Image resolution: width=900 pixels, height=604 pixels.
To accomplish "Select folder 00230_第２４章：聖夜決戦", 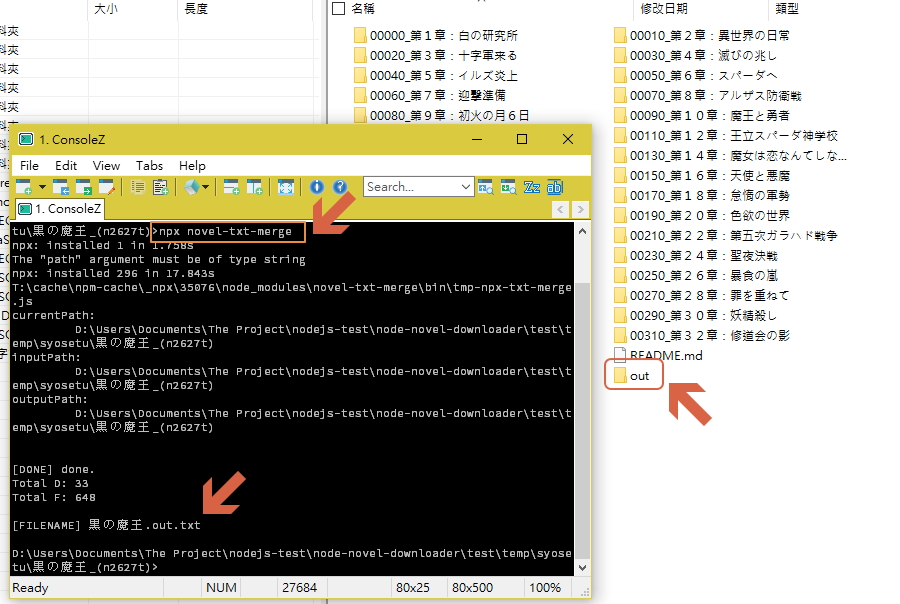I will click(x=696, y=255).
